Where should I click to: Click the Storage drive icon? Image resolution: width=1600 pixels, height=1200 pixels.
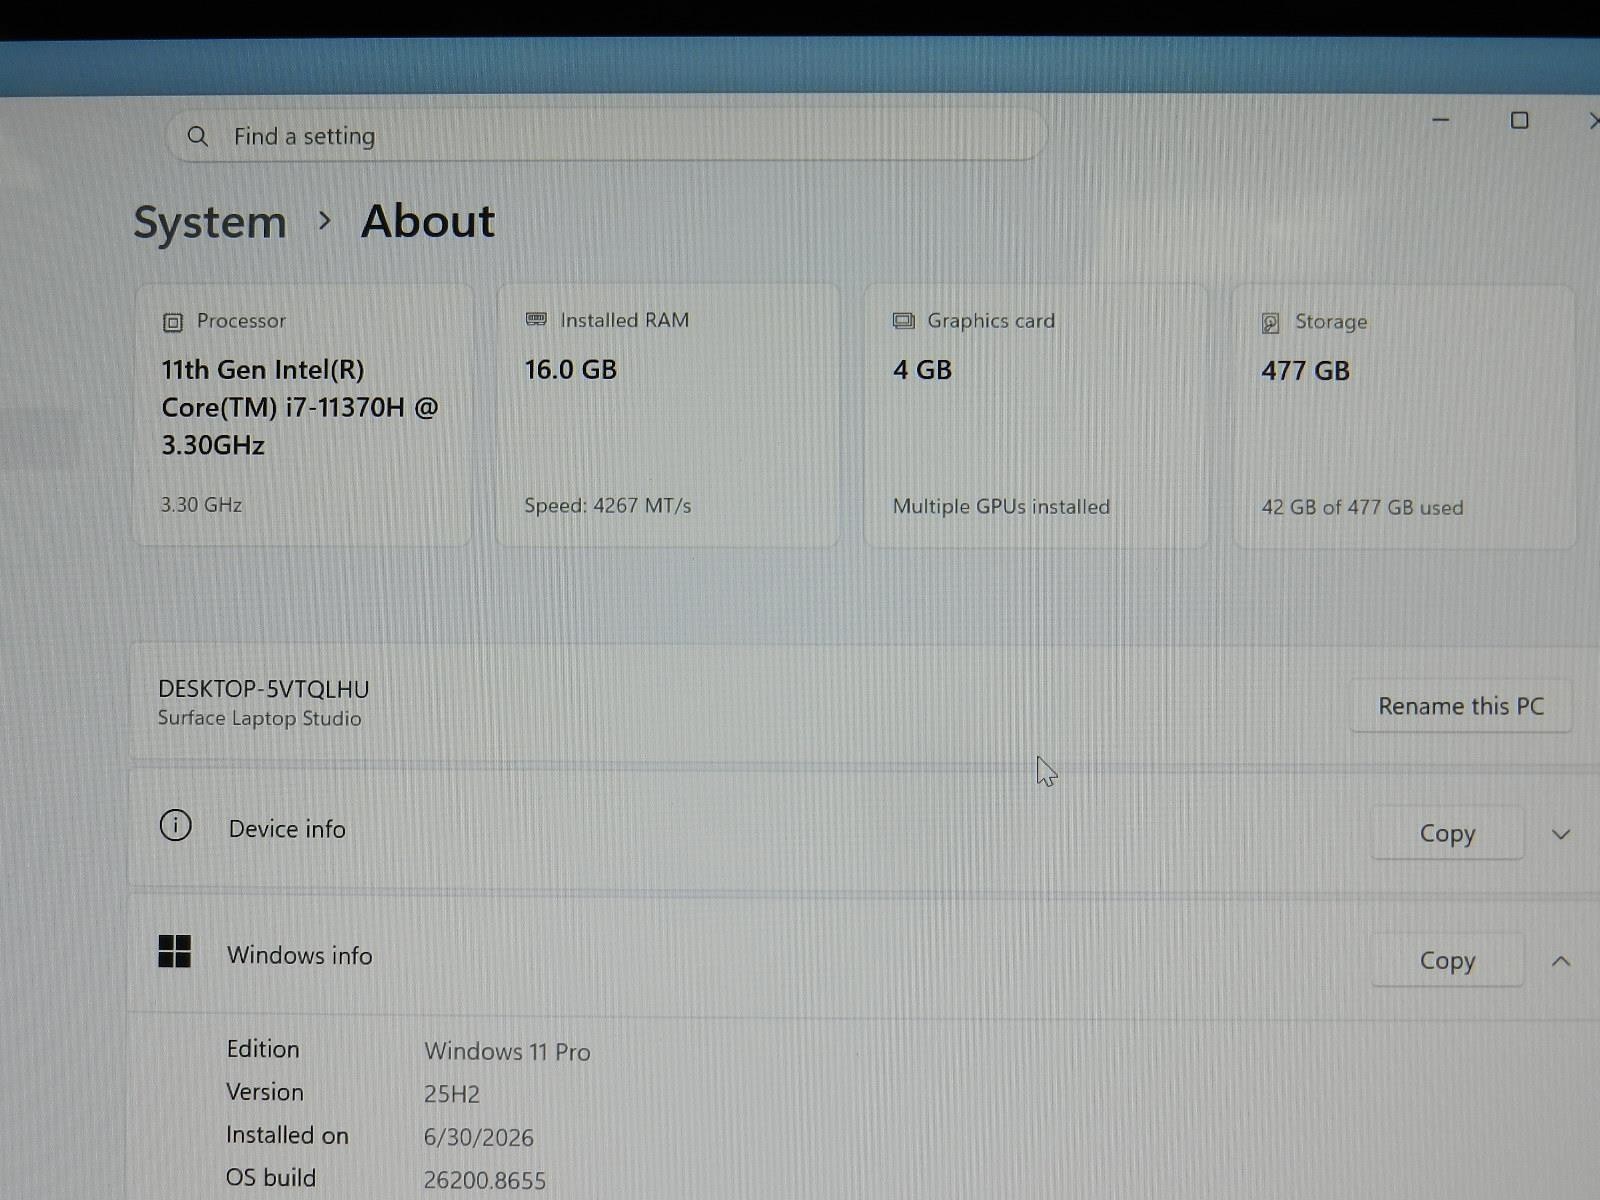coord(1271,323)
